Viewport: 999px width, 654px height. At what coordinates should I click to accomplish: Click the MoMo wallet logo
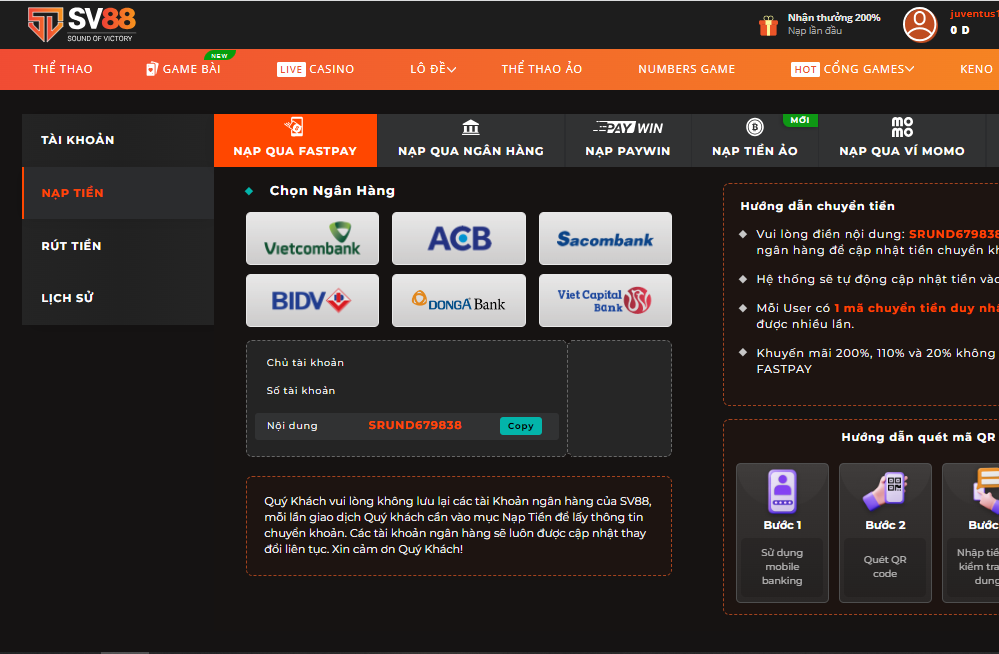point(902,127)
